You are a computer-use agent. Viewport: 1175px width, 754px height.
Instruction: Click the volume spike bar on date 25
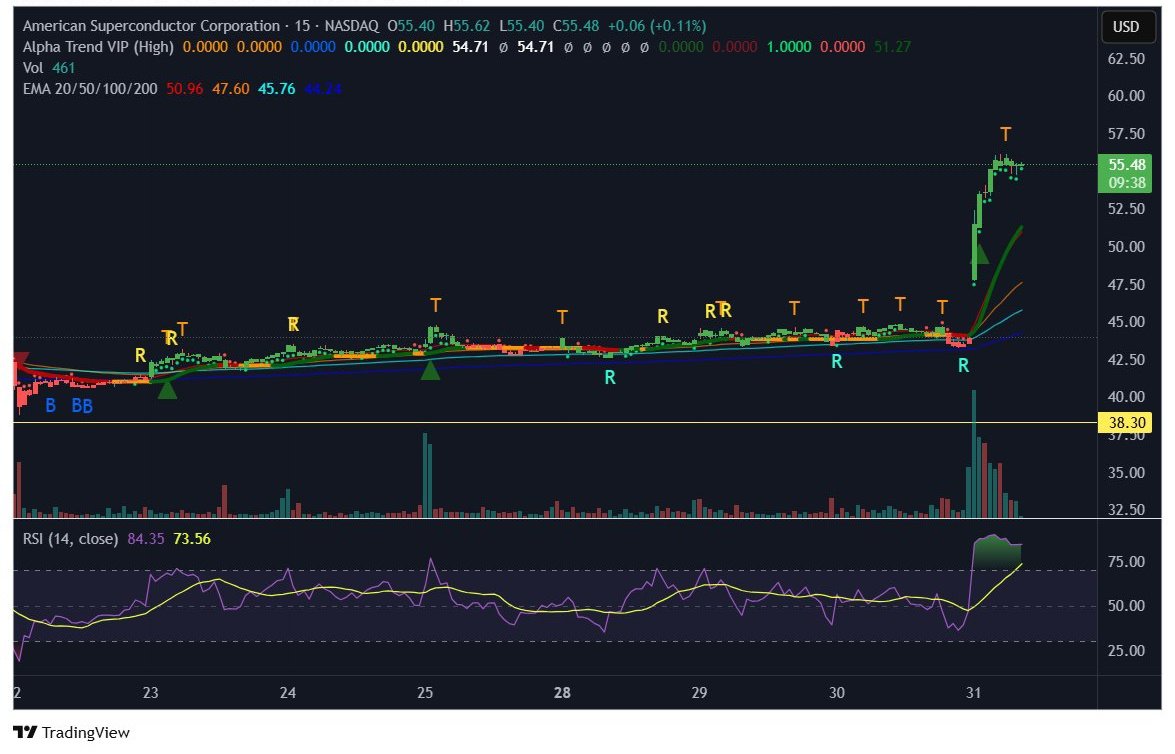coord(424,475)
